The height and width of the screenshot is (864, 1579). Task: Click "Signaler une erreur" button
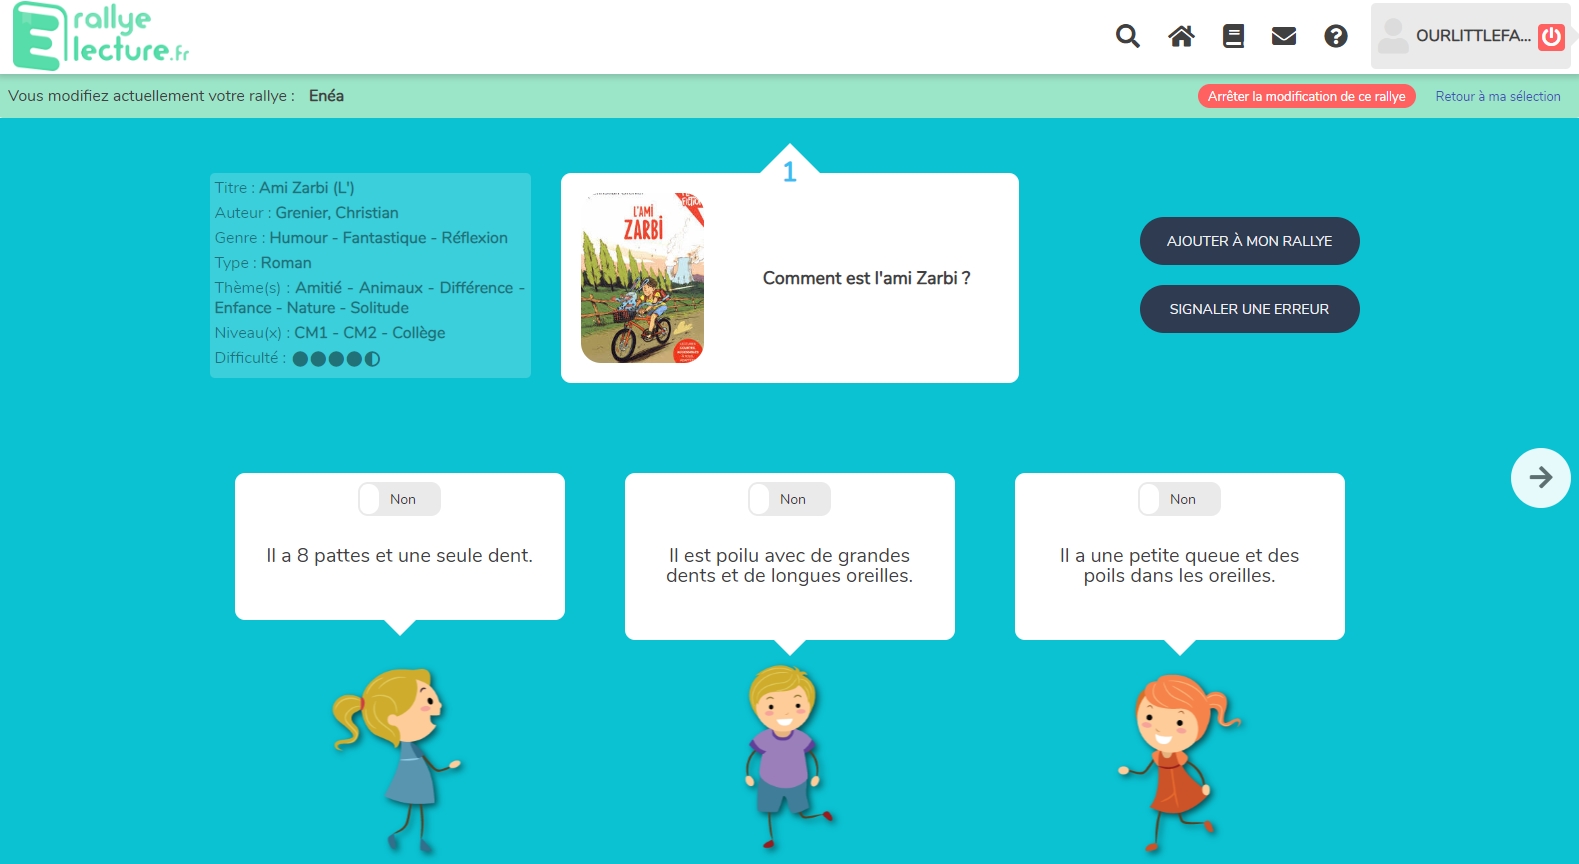point(1249,309)
